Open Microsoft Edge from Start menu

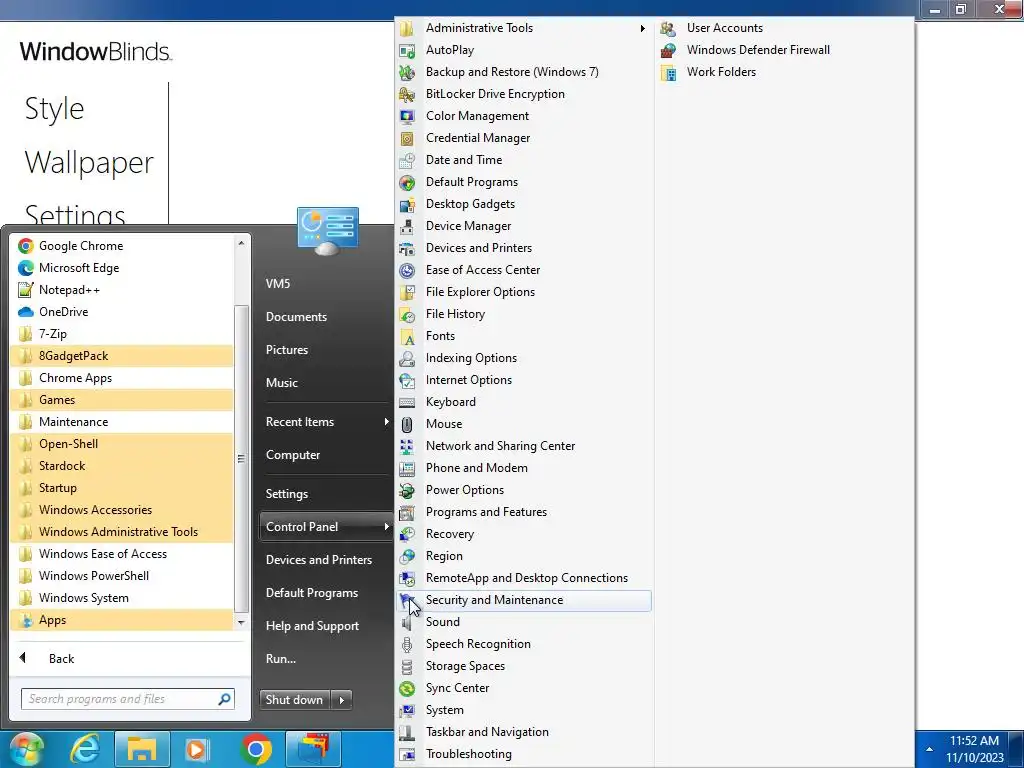point(122,268)
